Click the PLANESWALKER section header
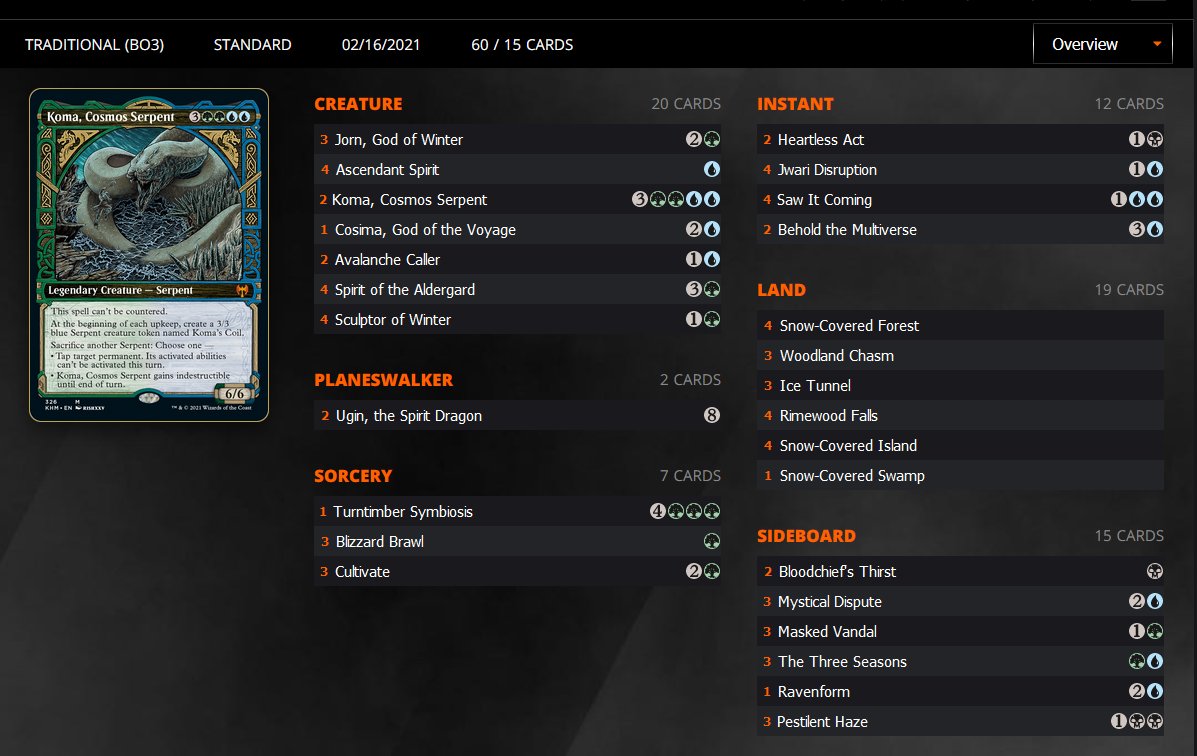The height and width of the screenshot is (756, 1197). [383, 380]
